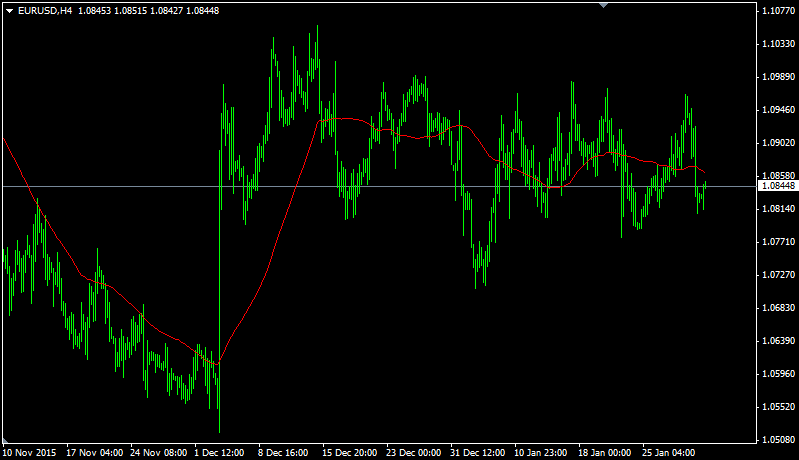Viewport: 799px width, 460px height.
Task: Click the 18 Jan 00:00 date label
Action: click(x=605, y=452)
